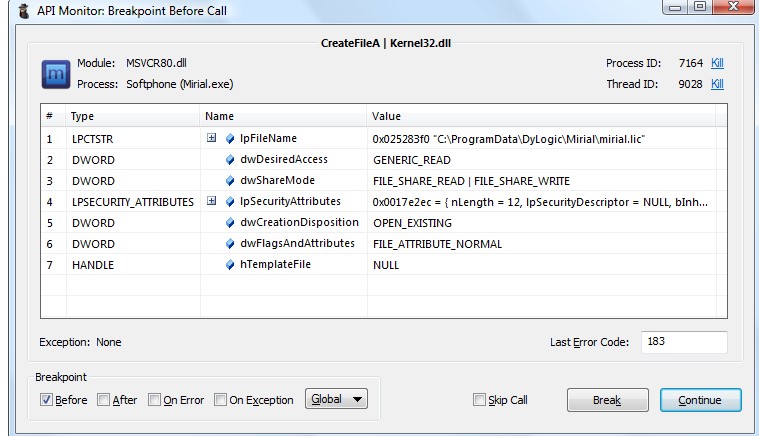Open the Global breakpoint scope dropdown

tap(336, 400)
